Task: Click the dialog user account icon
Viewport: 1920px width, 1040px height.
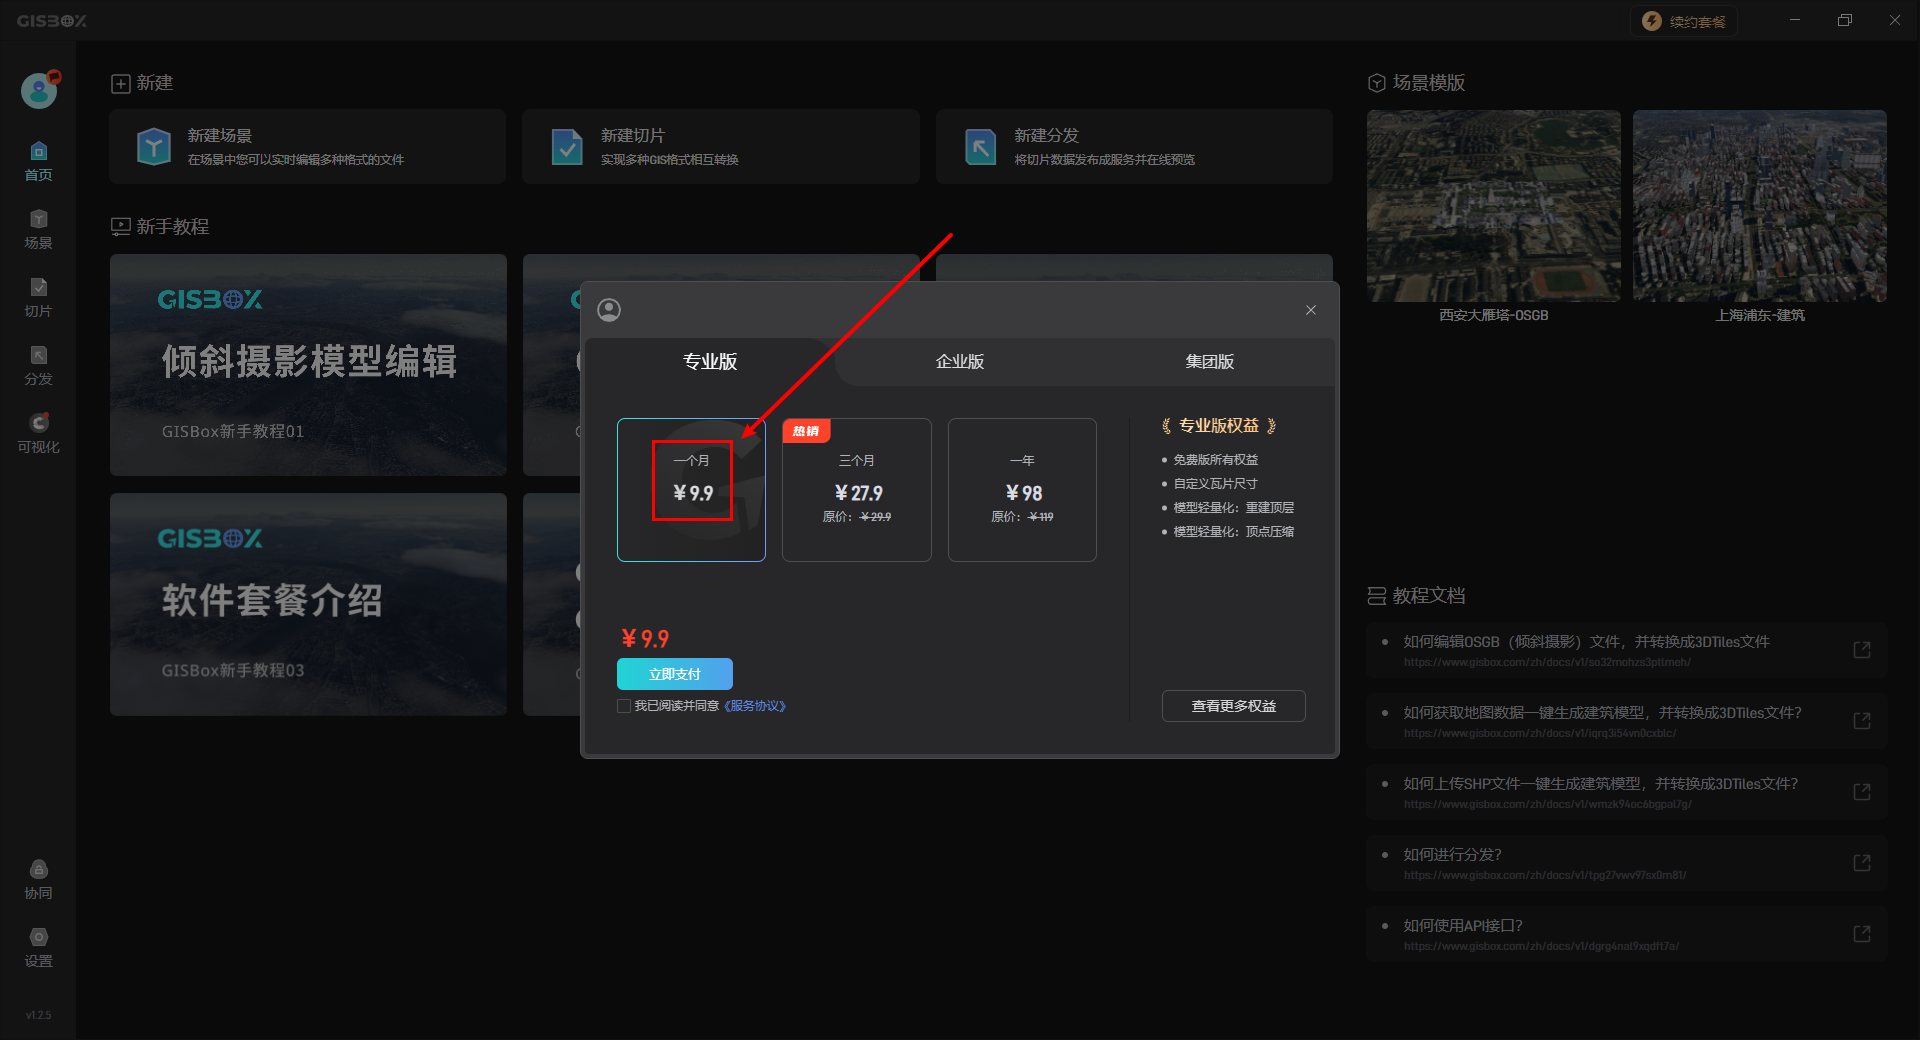Action: coord(609,310)
